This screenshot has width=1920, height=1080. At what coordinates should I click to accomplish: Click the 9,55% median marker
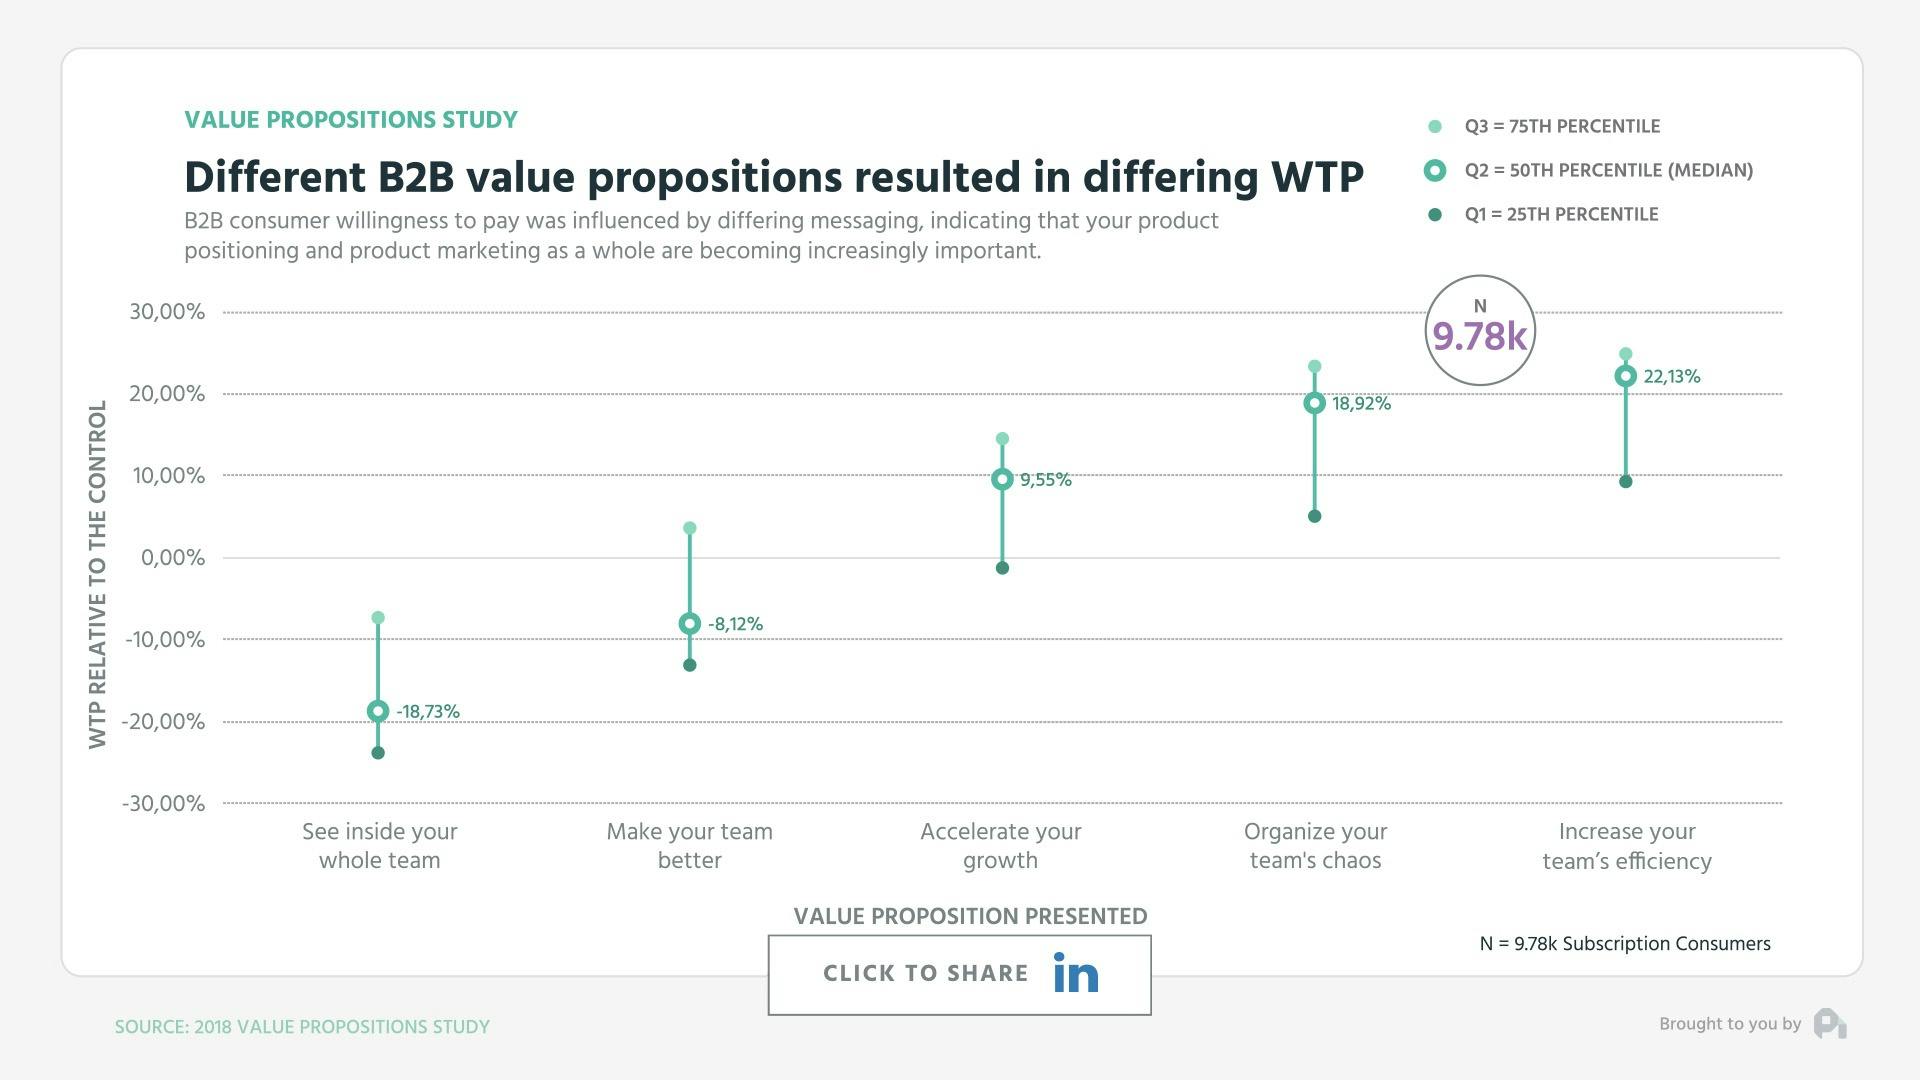pos(1002,480)
